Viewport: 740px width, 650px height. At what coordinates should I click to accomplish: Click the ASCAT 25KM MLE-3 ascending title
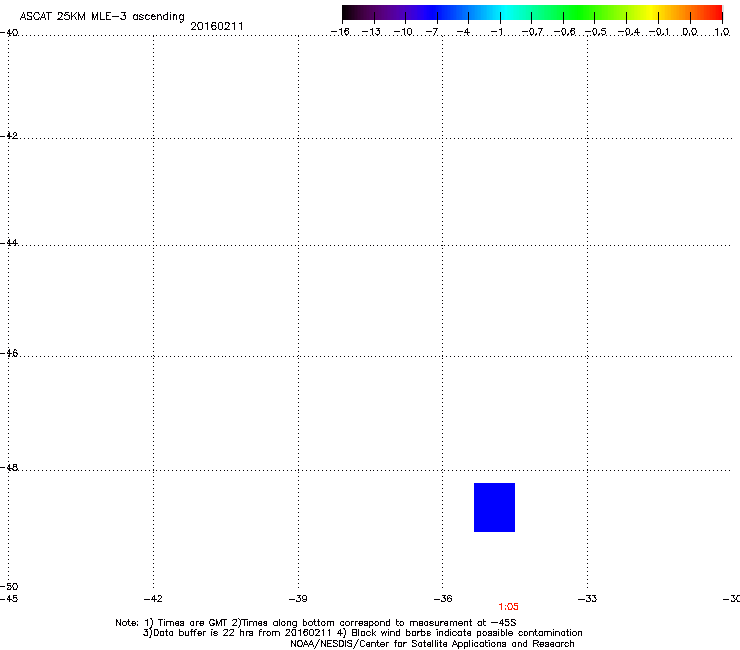pos(102,17)
